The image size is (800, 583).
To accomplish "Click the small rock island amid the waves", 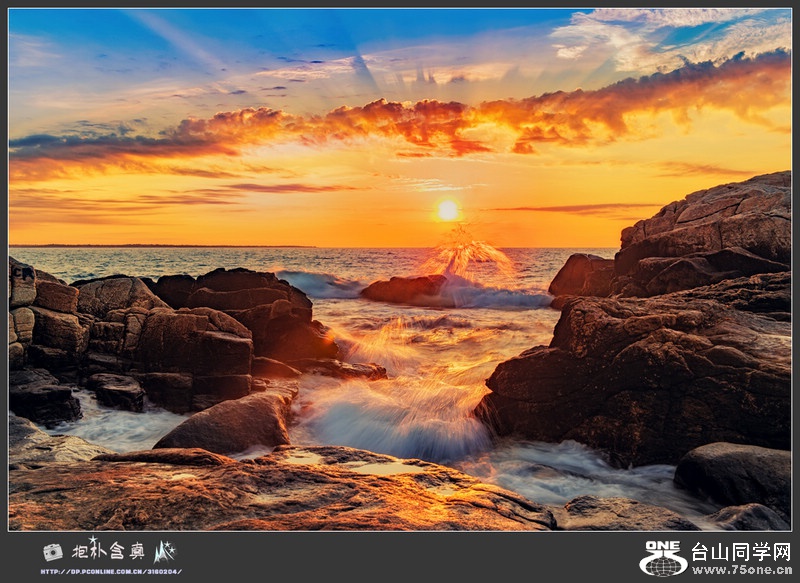I will 405,289.
